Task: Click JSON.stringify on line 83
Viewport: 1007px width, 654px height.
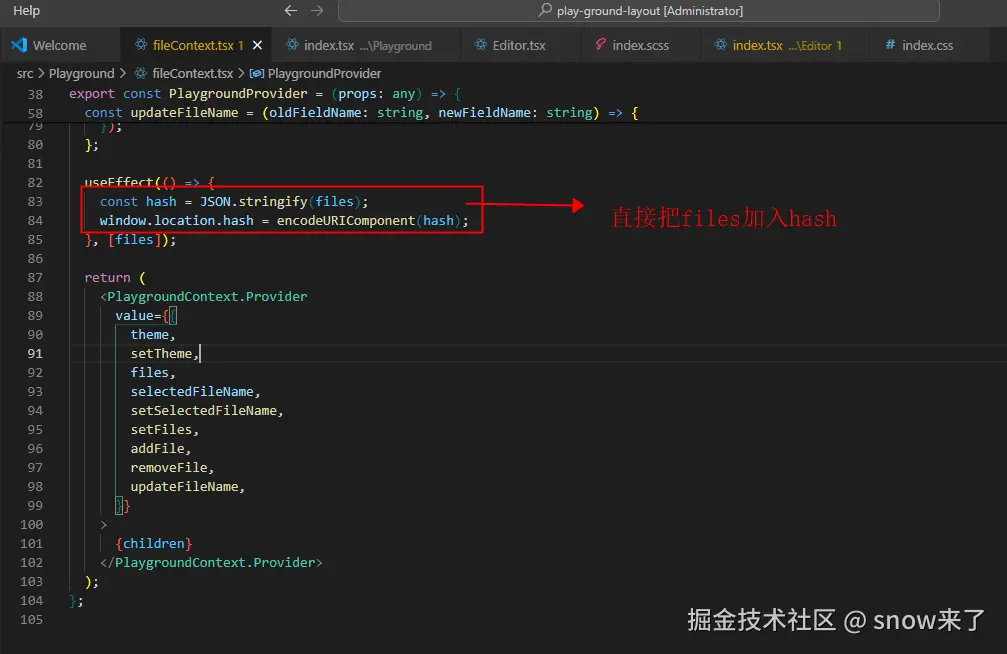Action: coord(254,201)
